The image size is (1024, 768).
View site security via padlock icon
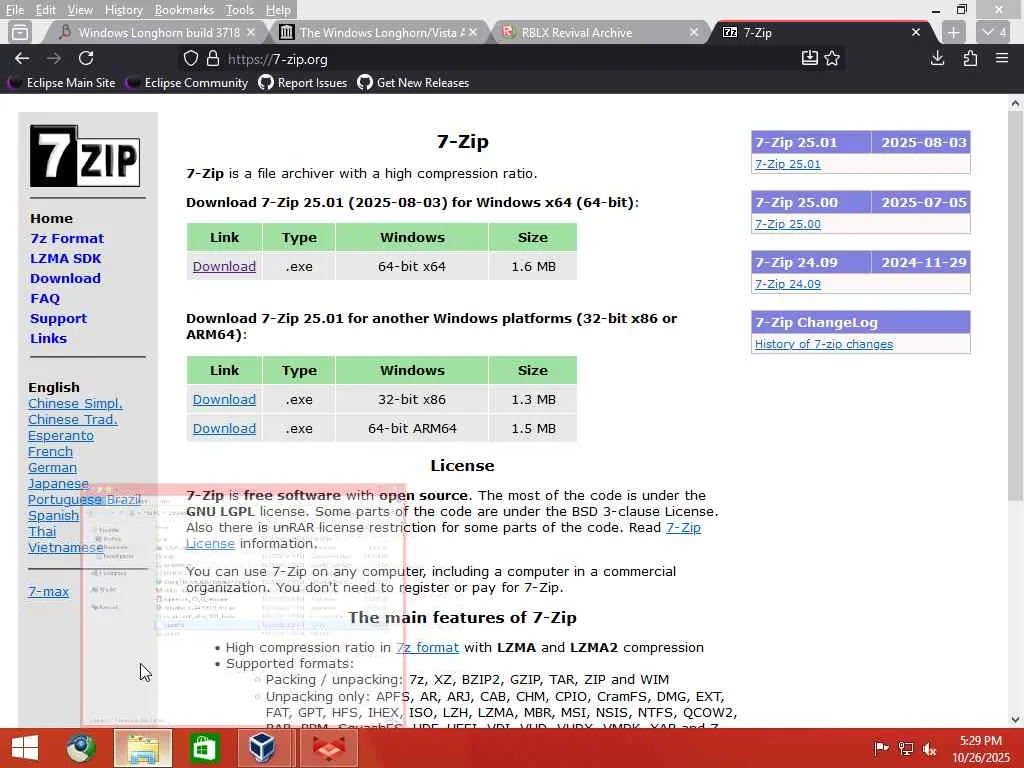213,59
